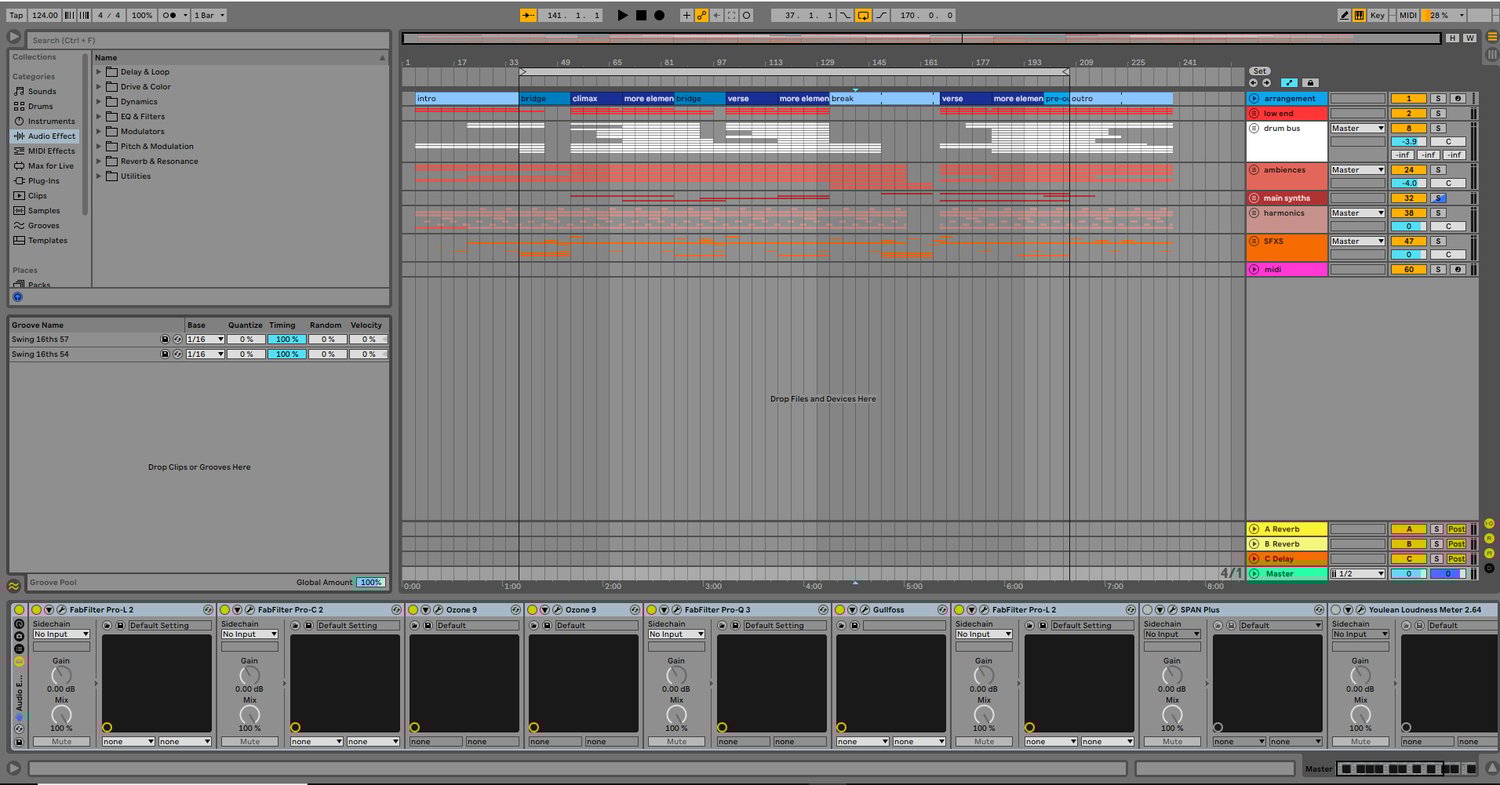
Task: Unfold the ambiences group track
Action: 1254,170
